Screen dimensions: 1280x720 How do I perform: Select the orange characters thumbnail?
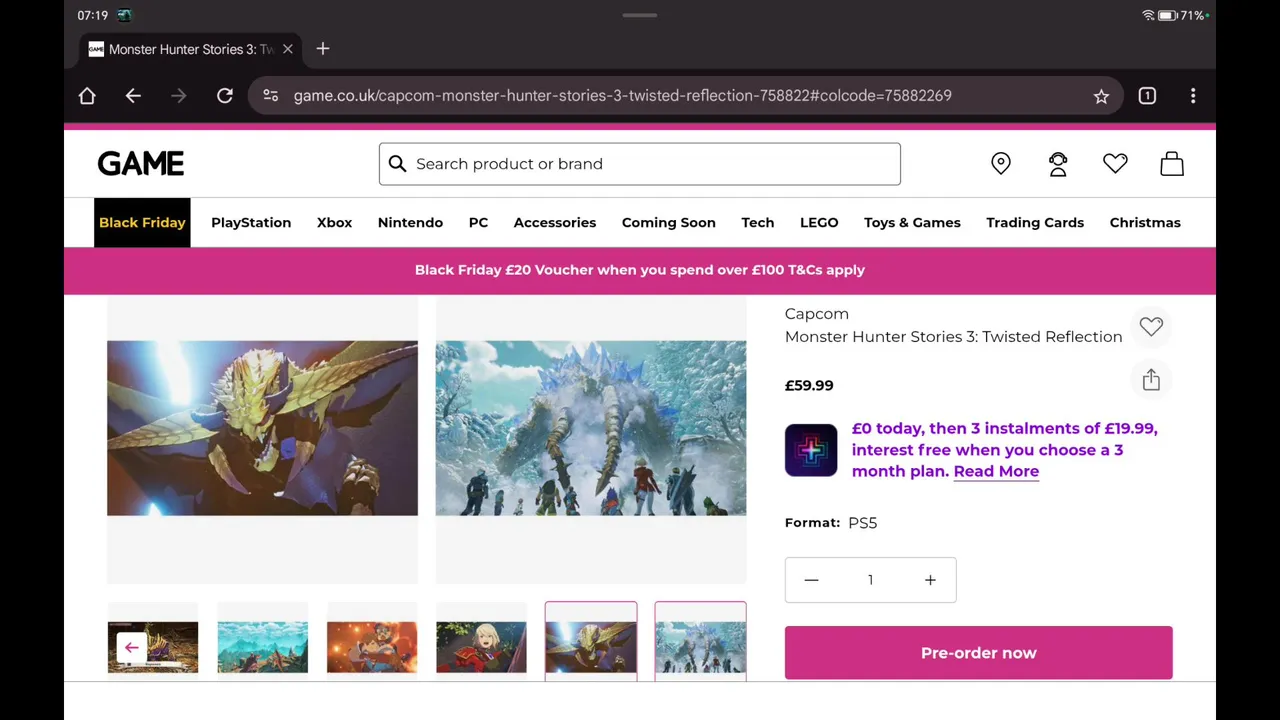click(372, 647)
